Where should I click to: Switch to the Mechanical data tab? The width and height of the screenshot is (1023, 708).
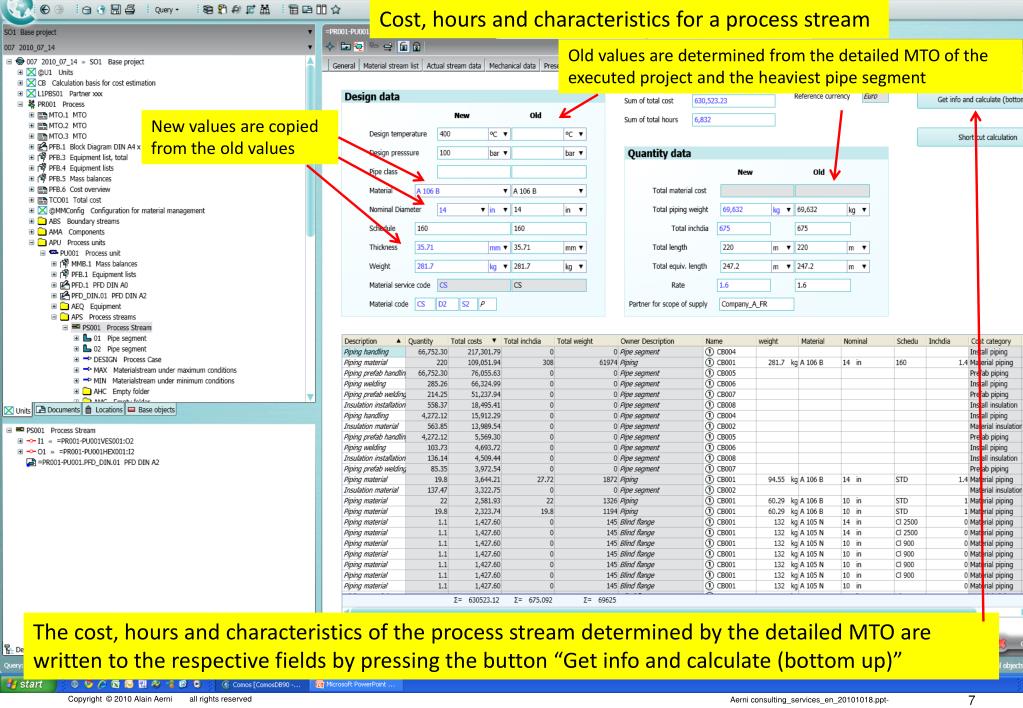pyautogui.click(x=512, y=66)
